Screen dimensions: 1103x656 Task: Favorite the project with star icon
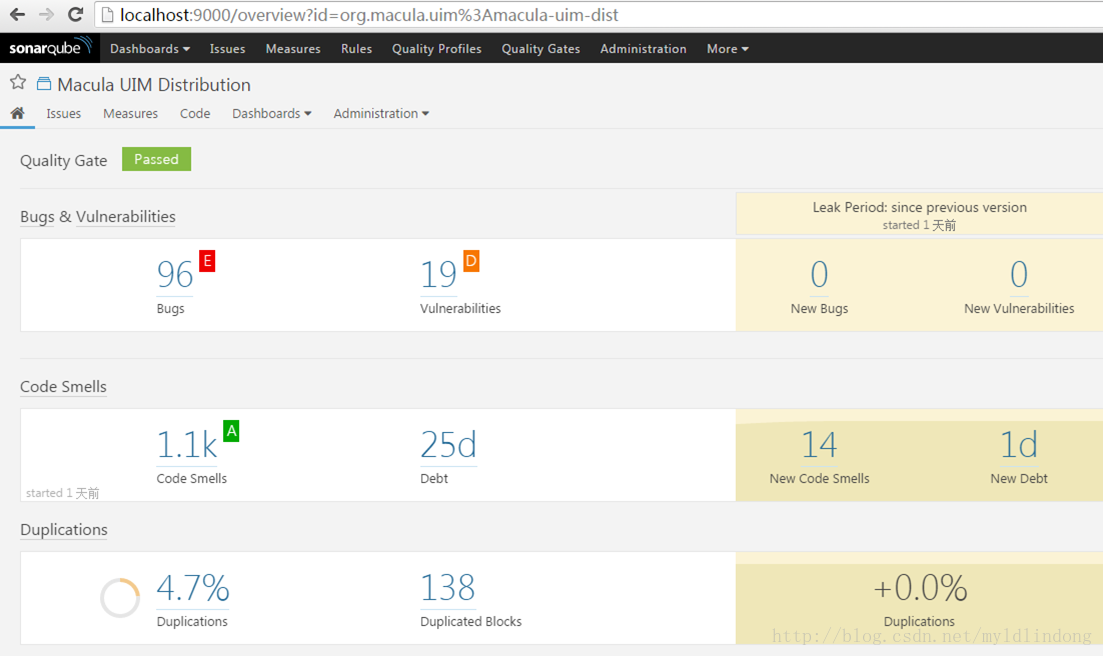[18, 83]
